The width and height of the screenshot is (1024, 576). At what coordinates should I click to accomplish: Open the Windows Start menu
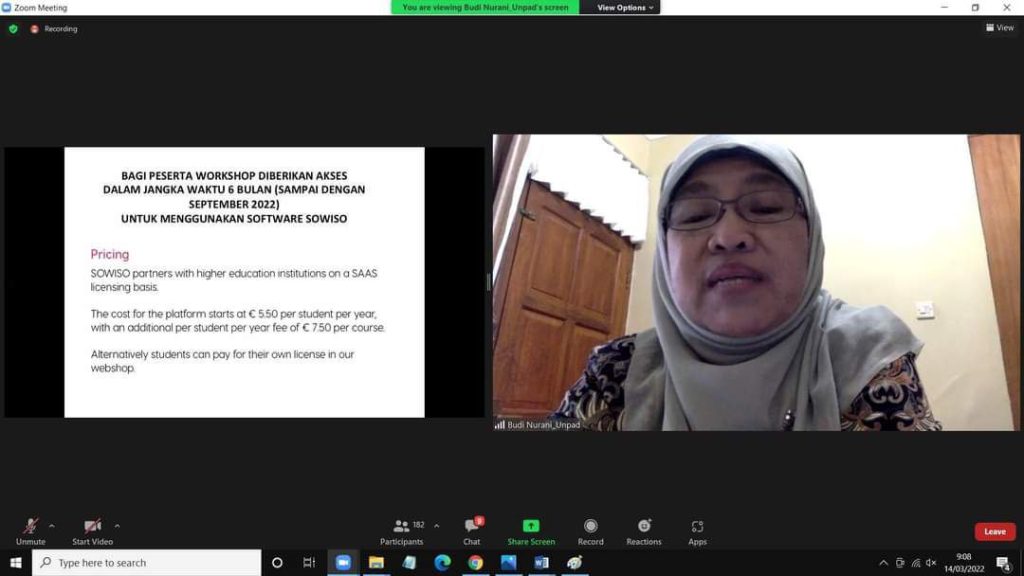[x=16, y=562]
